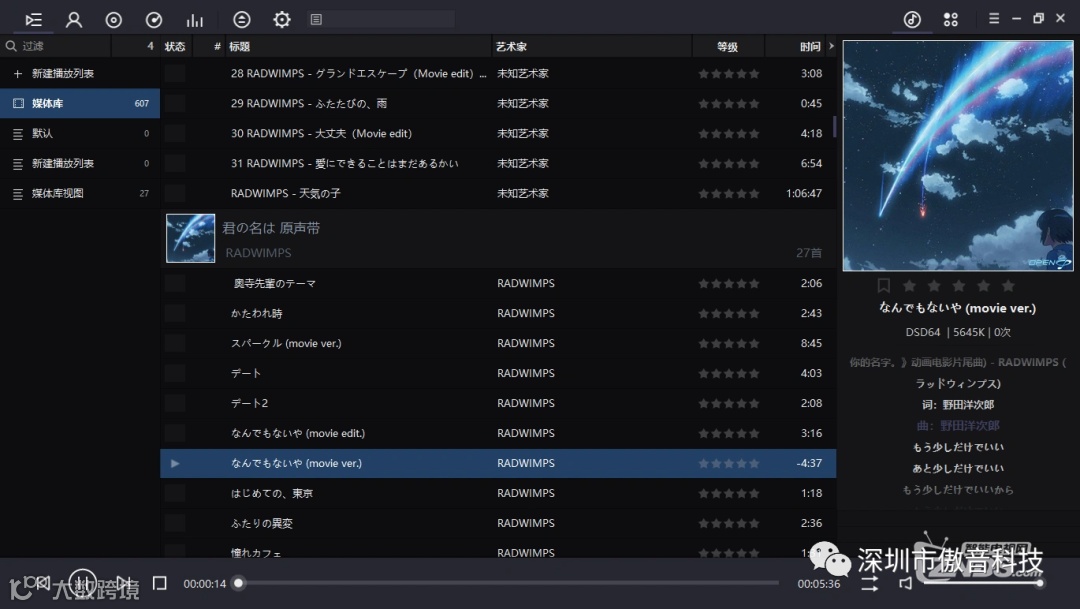Click the circled lines icon in toolbar
This screenshot has height=609, width=1080.
242,19
